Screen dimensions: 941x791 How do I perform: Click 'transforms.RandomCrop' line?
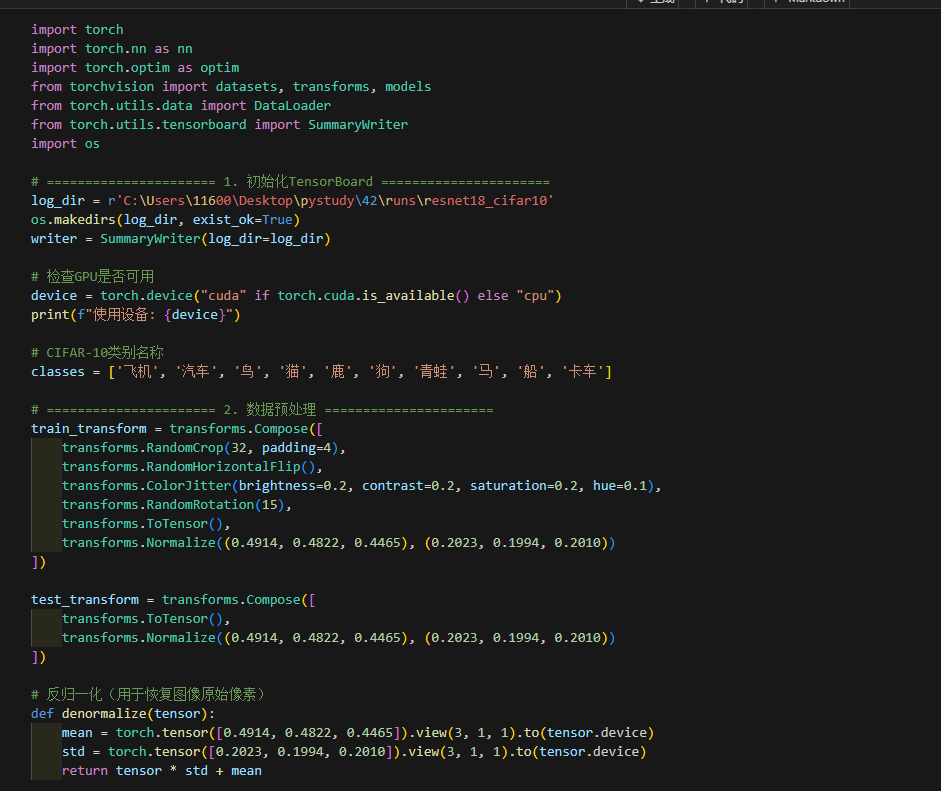pyautogui.click(x=204, y=448)
